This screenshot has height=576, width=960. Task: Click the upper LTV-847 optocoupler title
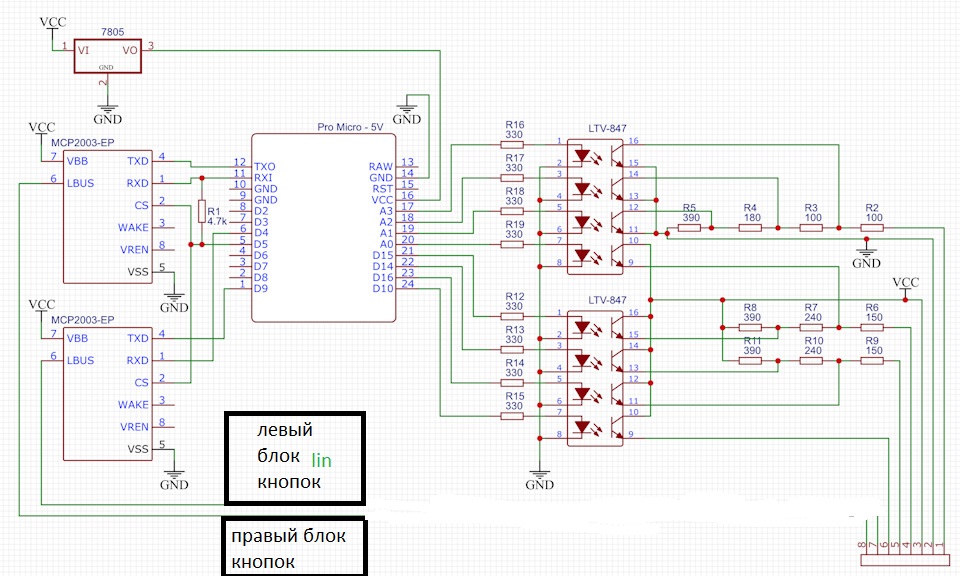(607, 129)
